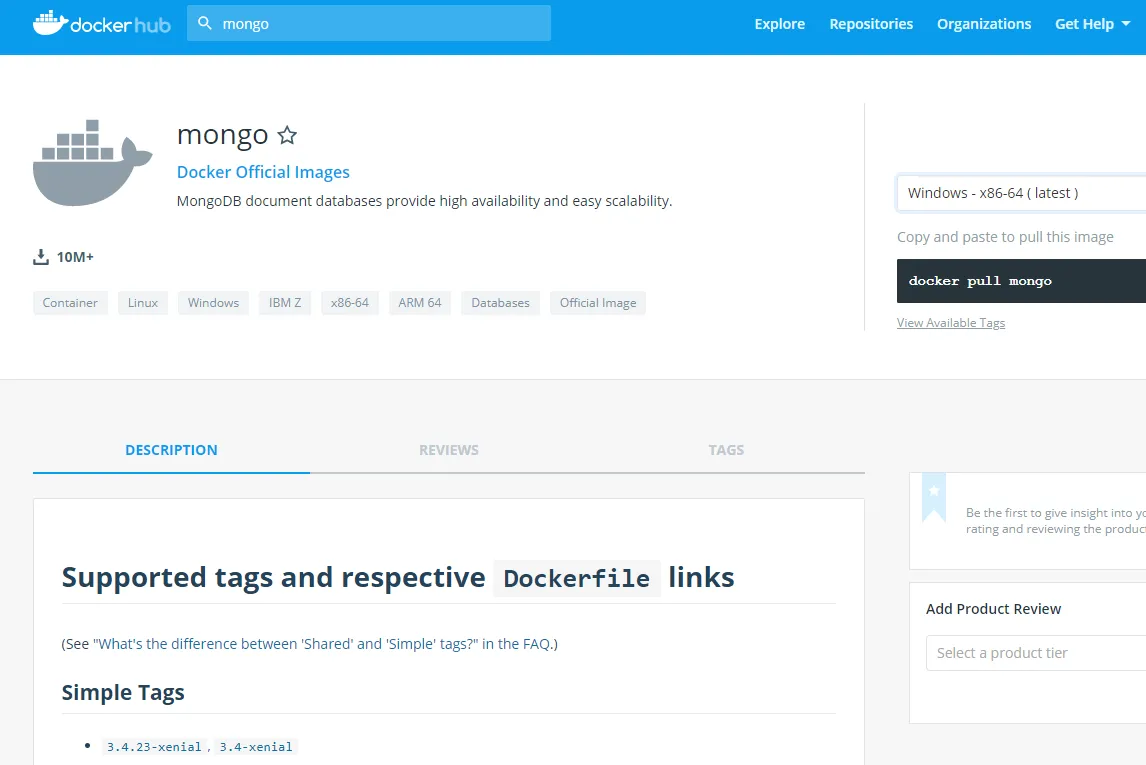
Task: Click the Add Product Review heading
Action: coord(993,609)
